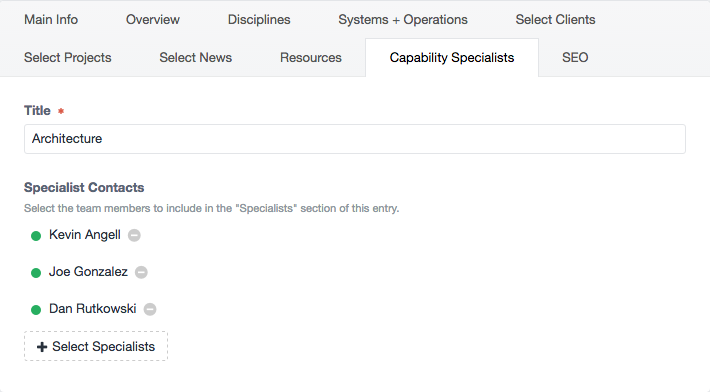Click green status dot beside Dan Rutkowski
Image resolution: width=710 pixels, height=392 pixels.
coord(36,310)
